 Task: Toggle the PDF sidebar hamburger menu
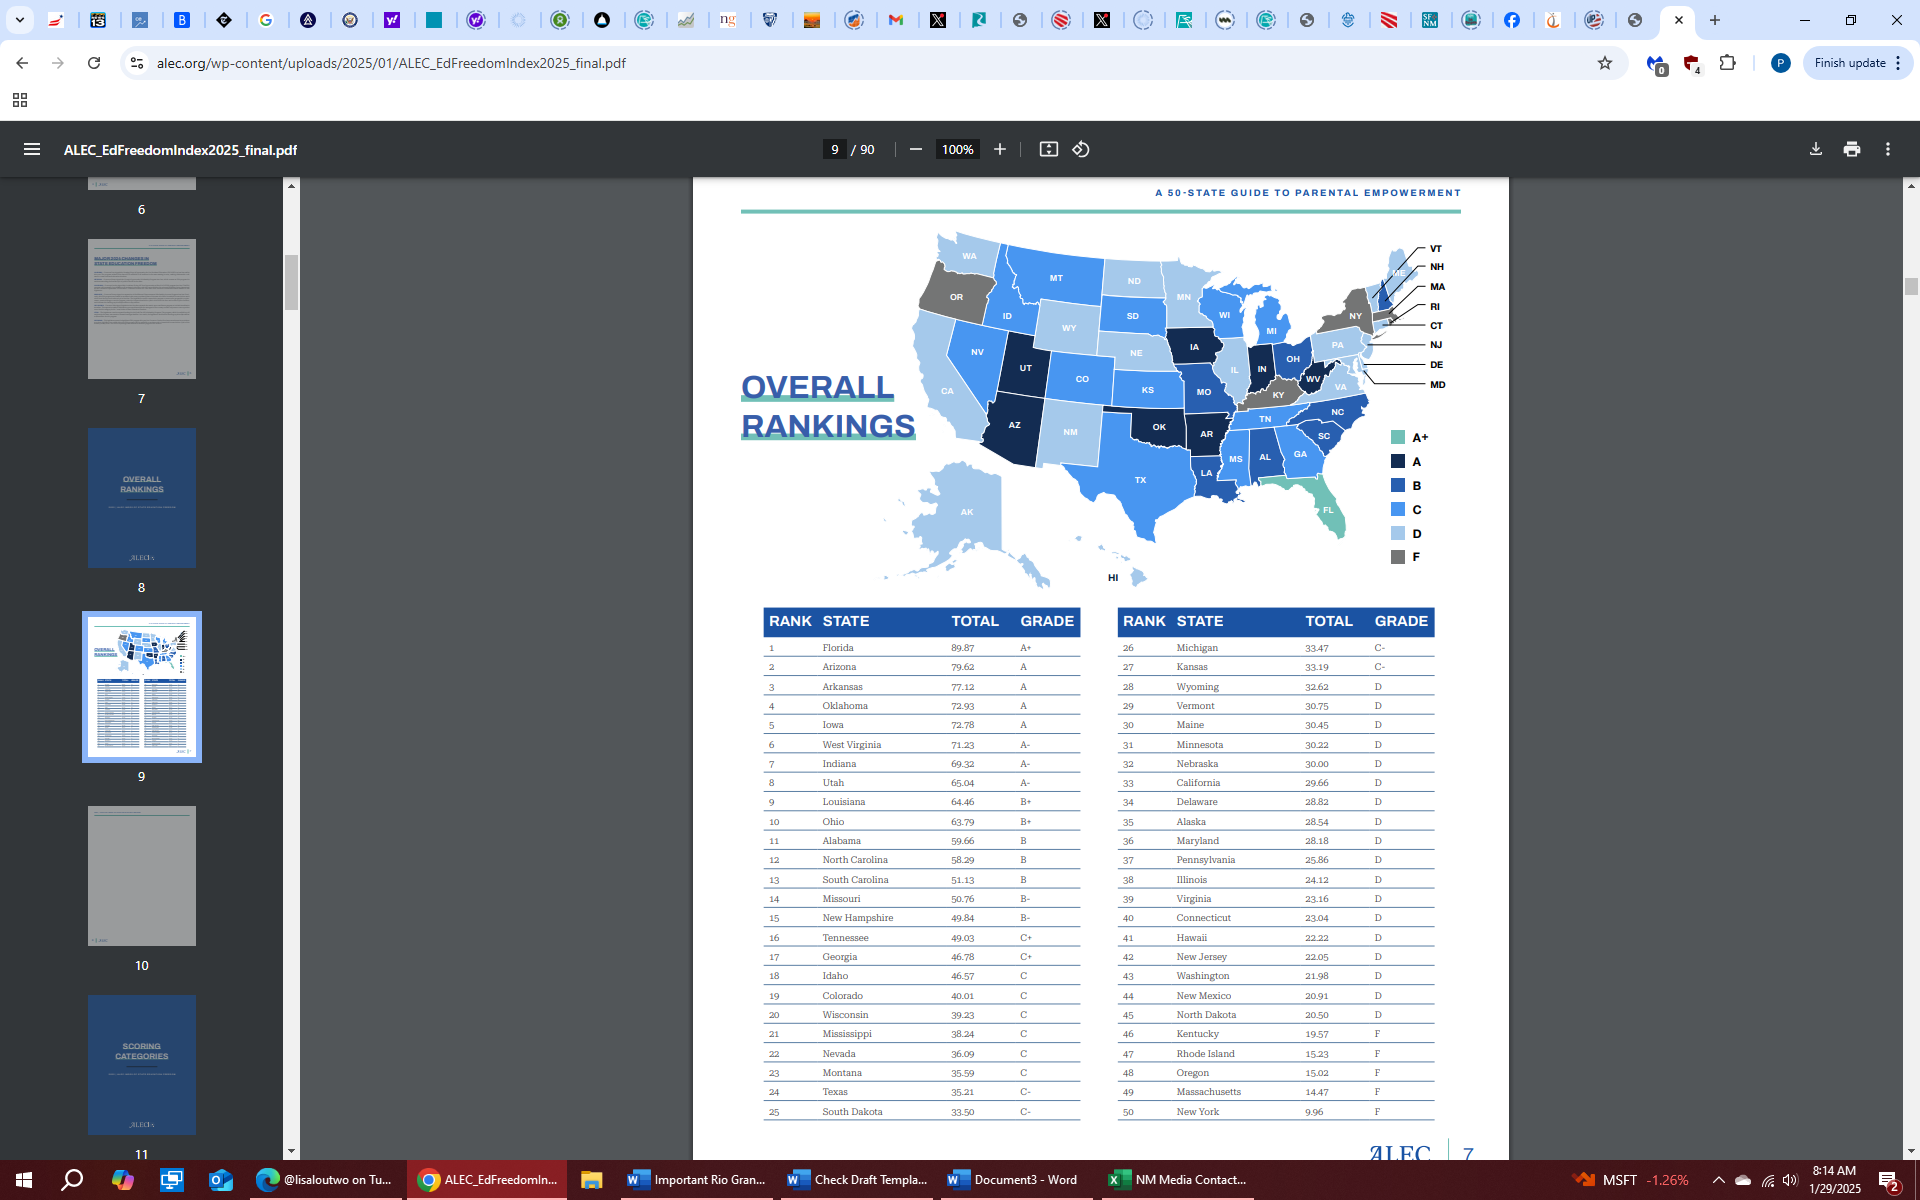click(x=32, y=149)
